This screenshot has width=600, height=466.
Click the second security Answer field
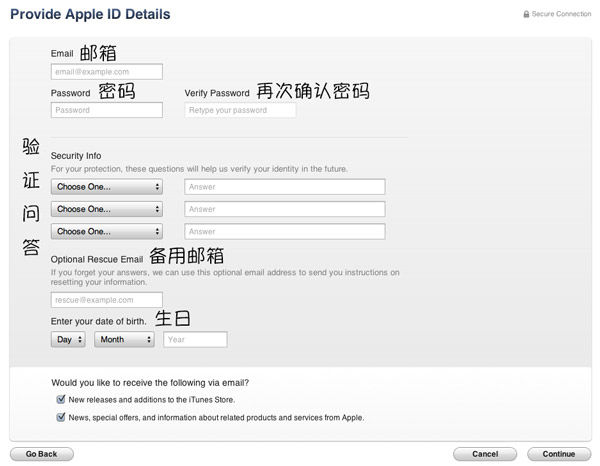click(x=285, y=209)
